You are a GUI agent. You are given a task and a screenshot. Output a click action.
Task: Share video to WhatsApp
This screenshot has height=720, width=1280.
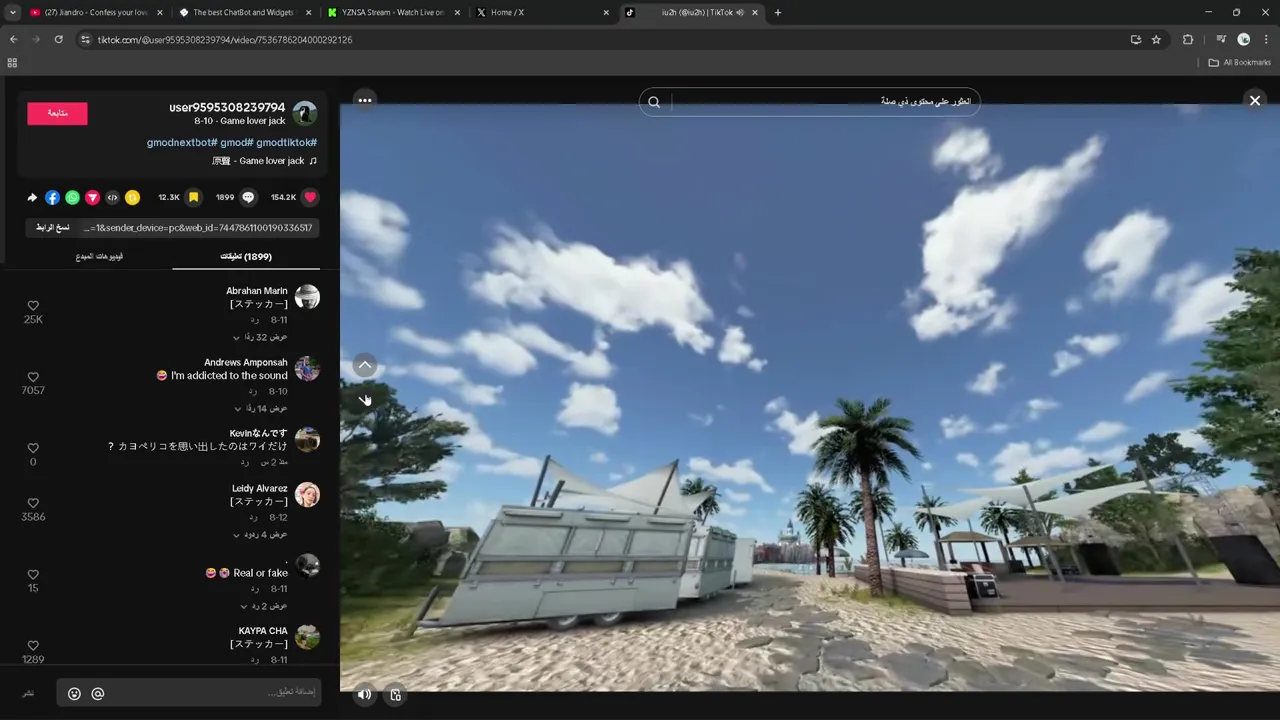(72, 198)
